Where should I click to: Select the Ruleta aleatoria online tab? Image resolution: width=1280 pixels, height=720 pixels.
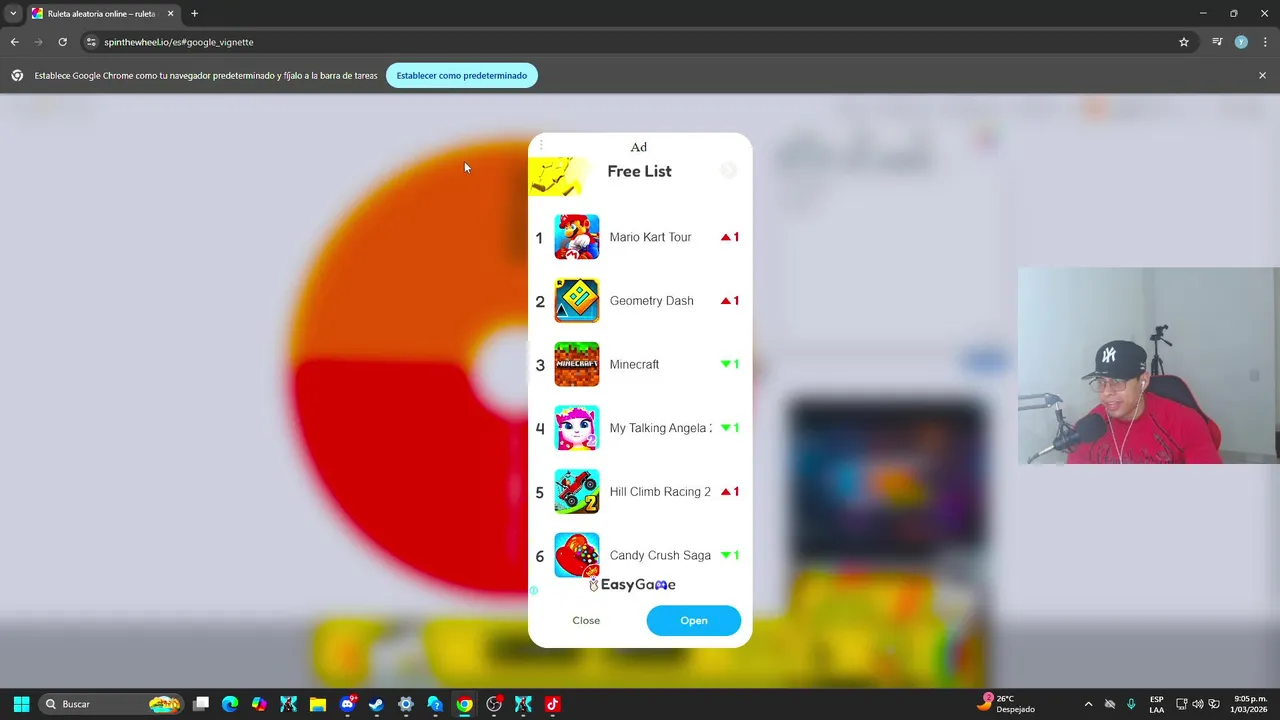(100, 13)
